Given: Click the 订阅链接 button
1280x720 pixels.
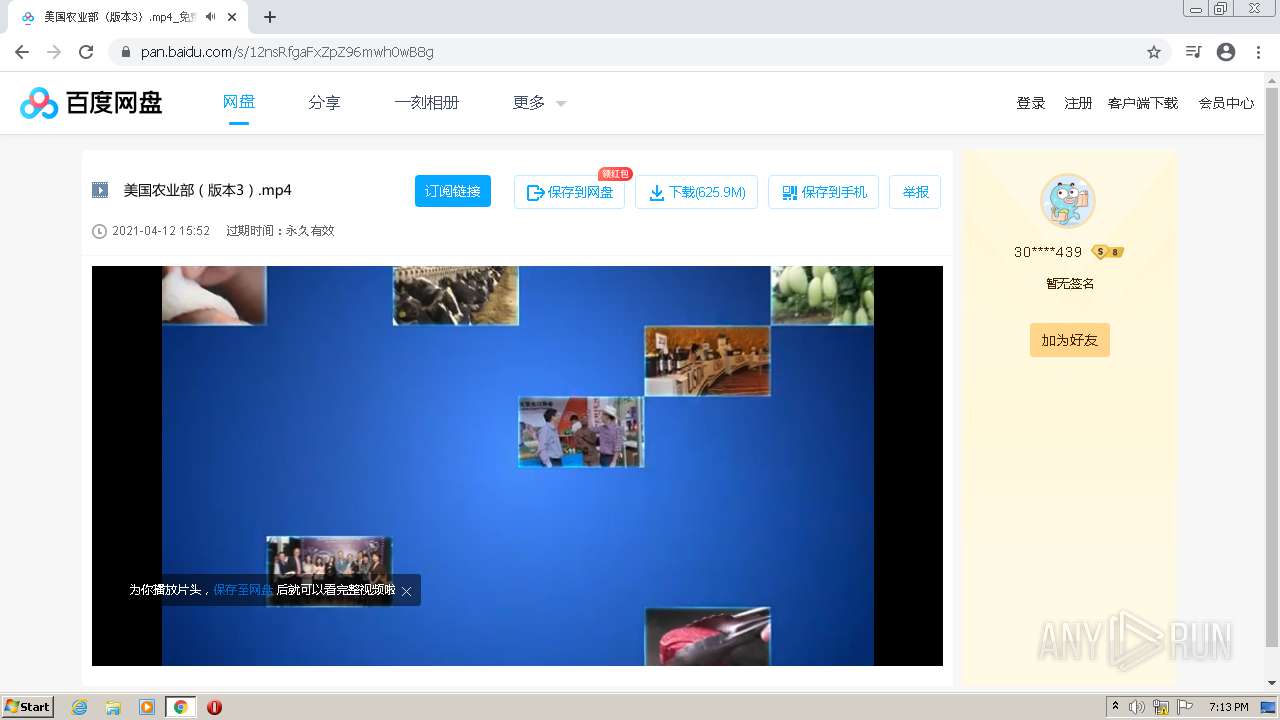Looking at the screenshot, I should pos(453,191).
